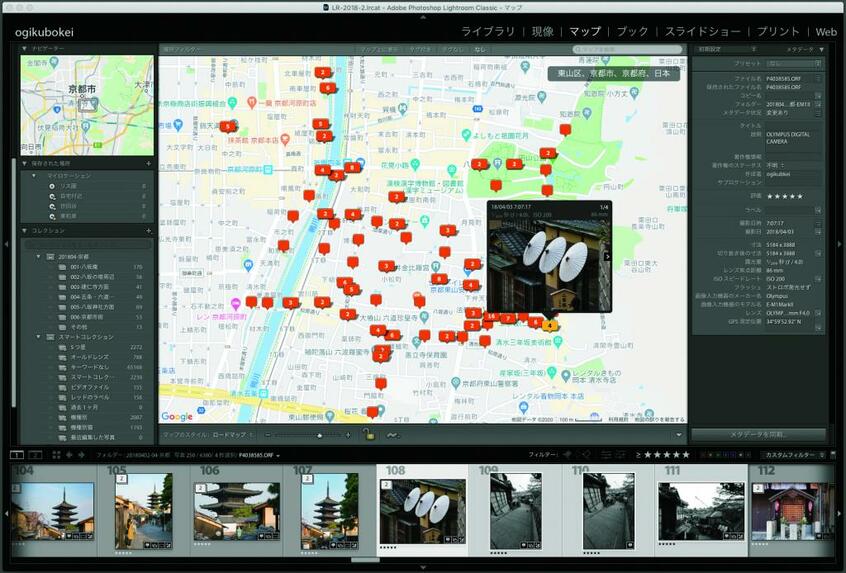The width and height of the screenshot is (846, 573).
Task: Open the オールドレンズ smart collection icon
Action: 63,357
